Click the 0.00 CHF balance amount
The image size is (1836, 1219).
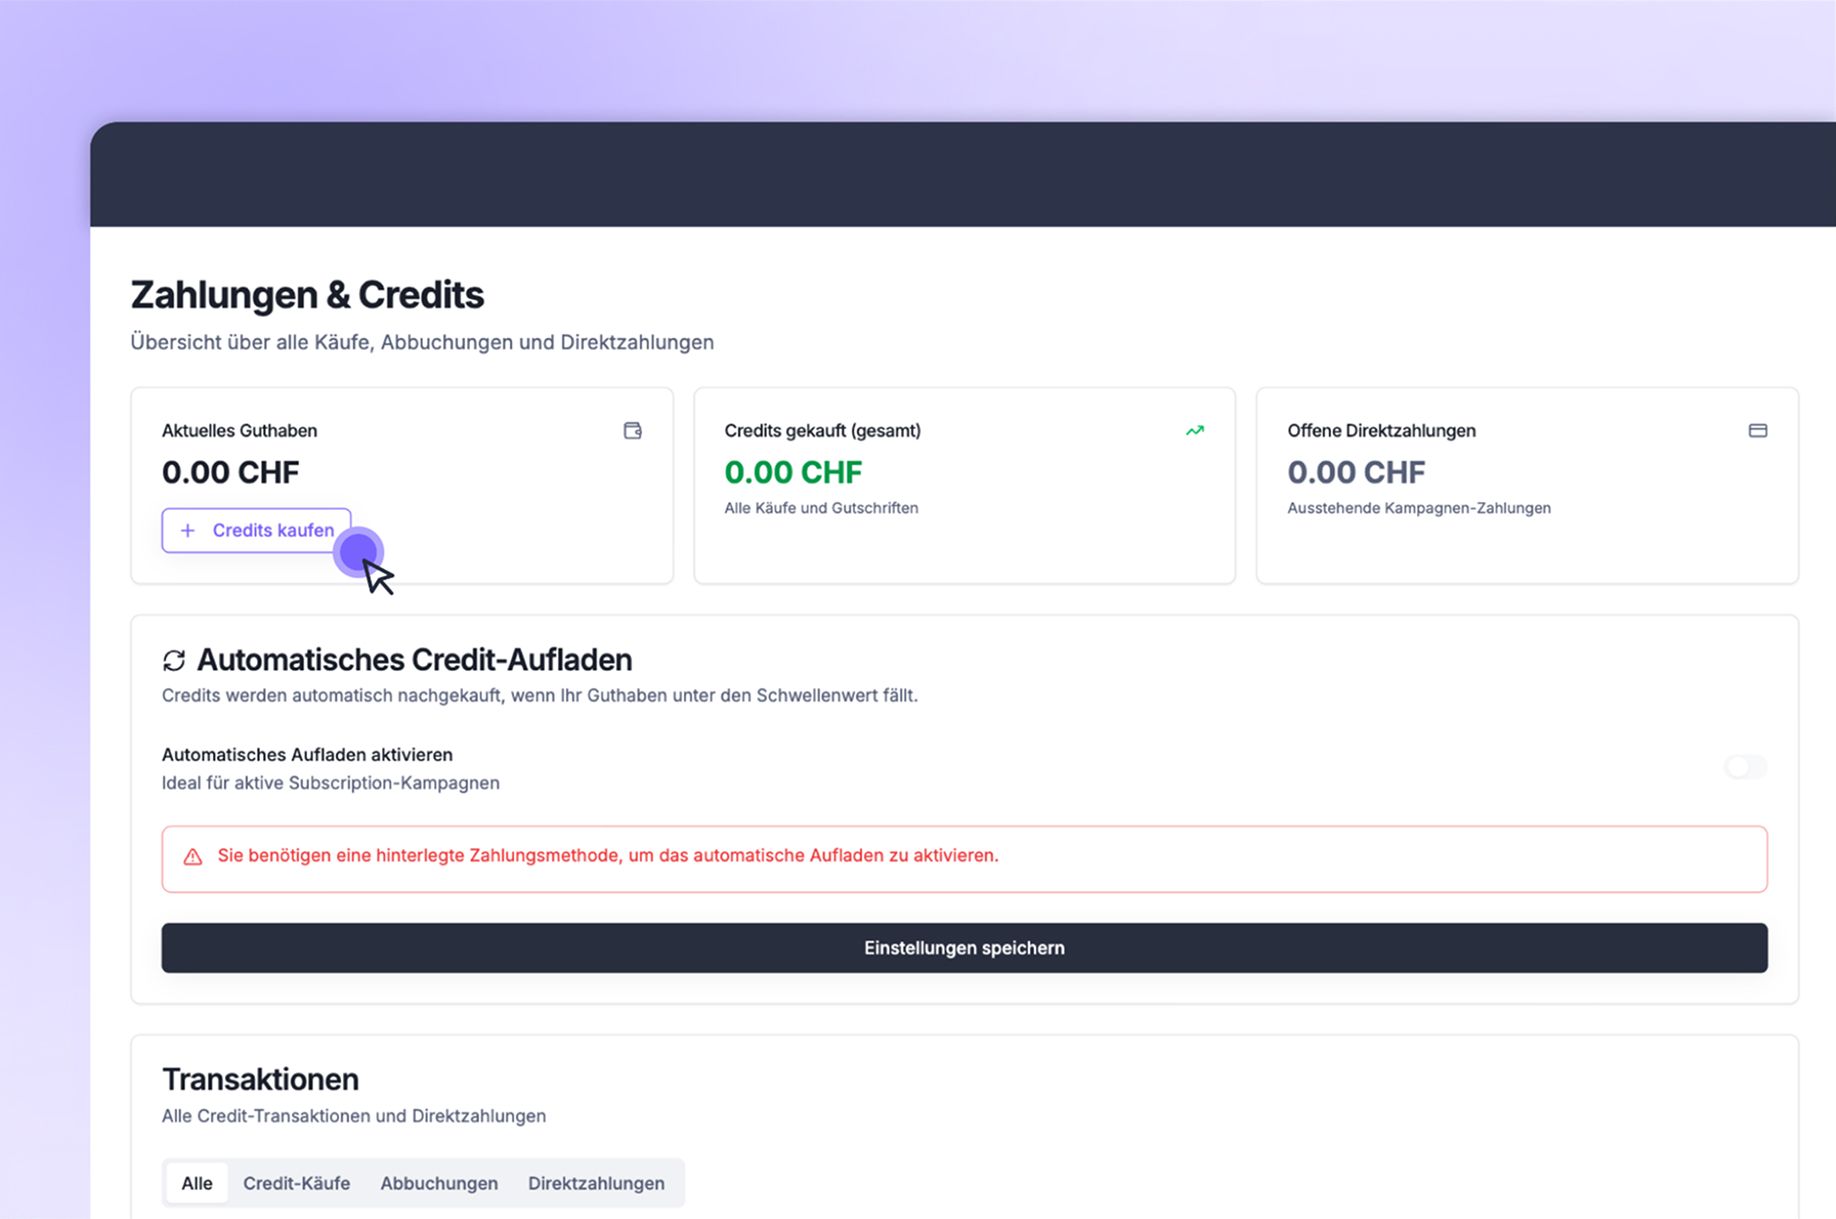[231, 471]
